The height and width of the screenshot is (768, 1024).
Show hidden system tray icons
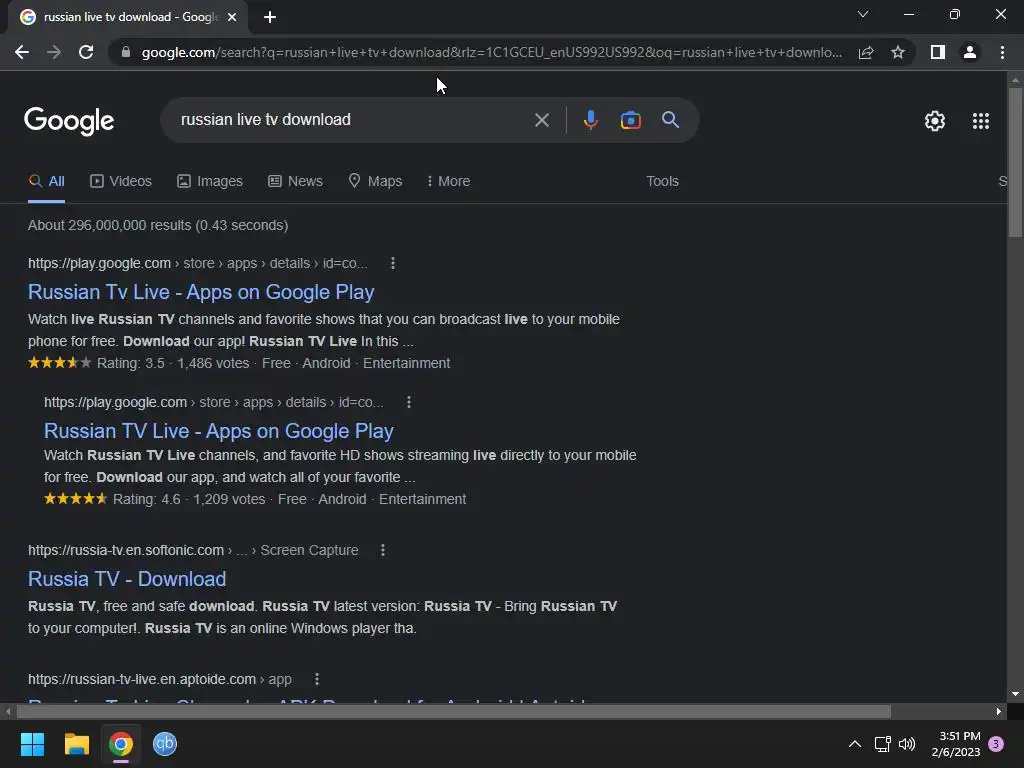pyautogui.click(x=854, y=744)
